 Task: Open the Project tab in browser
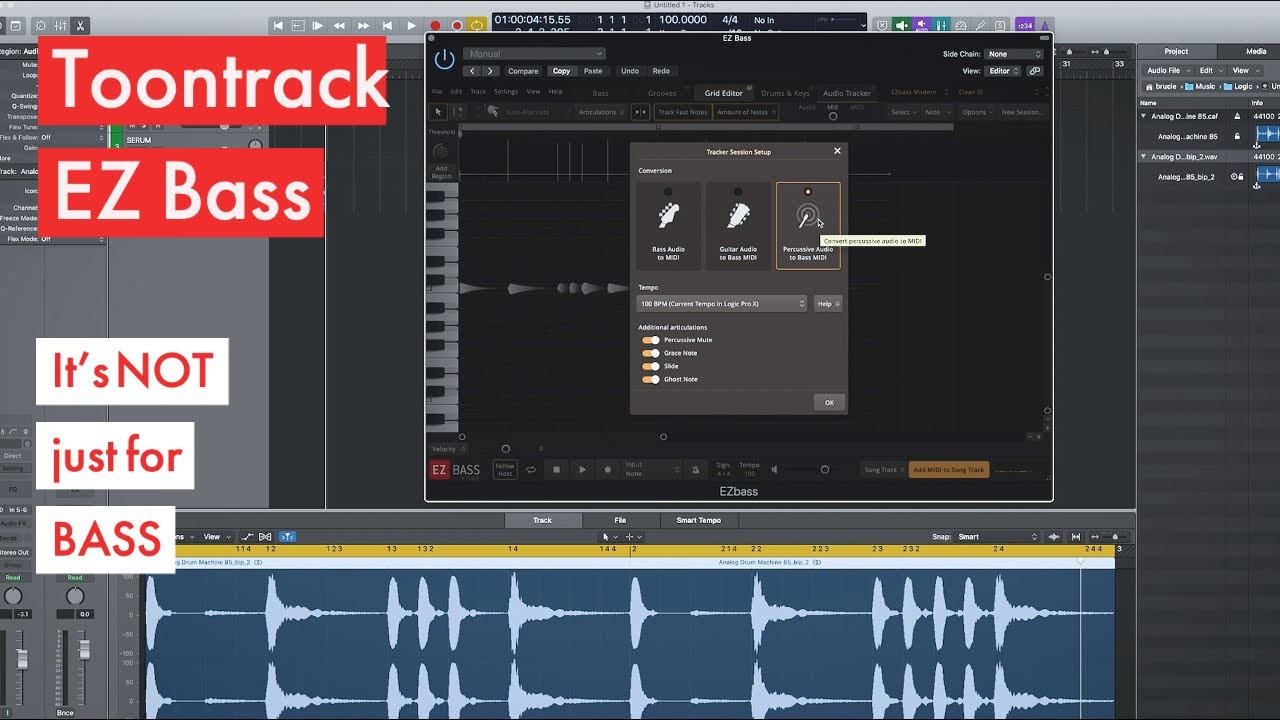pyautogui.click(x=1176, y=51)
